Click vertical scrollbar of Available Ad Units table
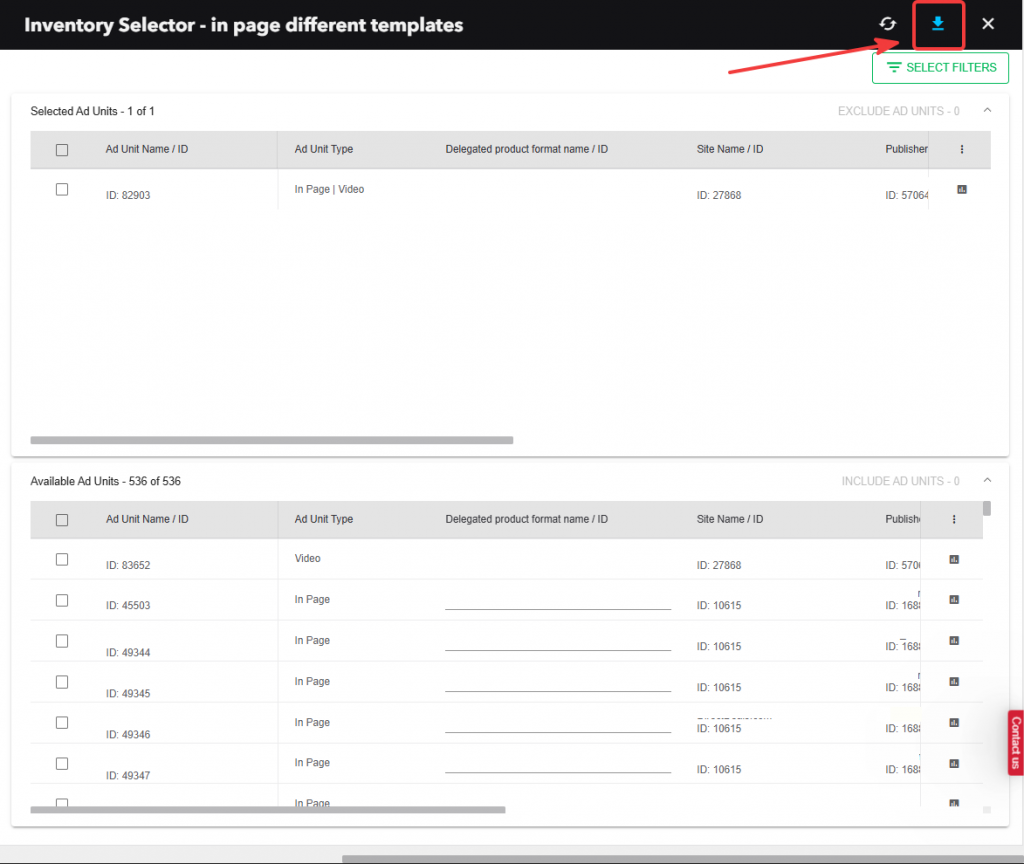 coord(987,508)
